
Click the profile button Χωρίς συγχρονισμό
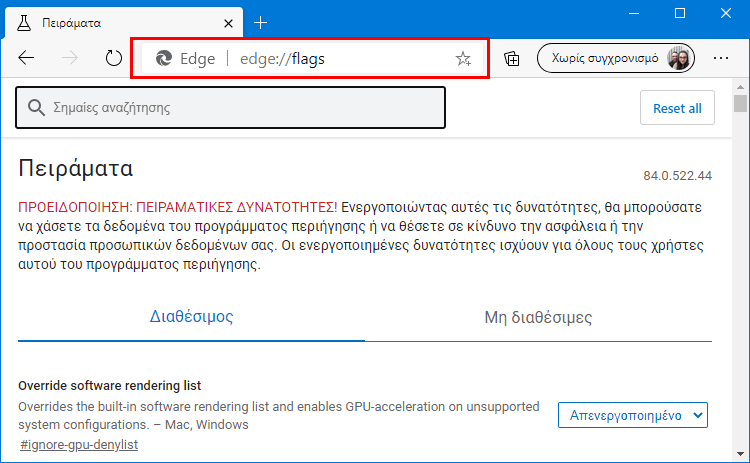[616, 58]
